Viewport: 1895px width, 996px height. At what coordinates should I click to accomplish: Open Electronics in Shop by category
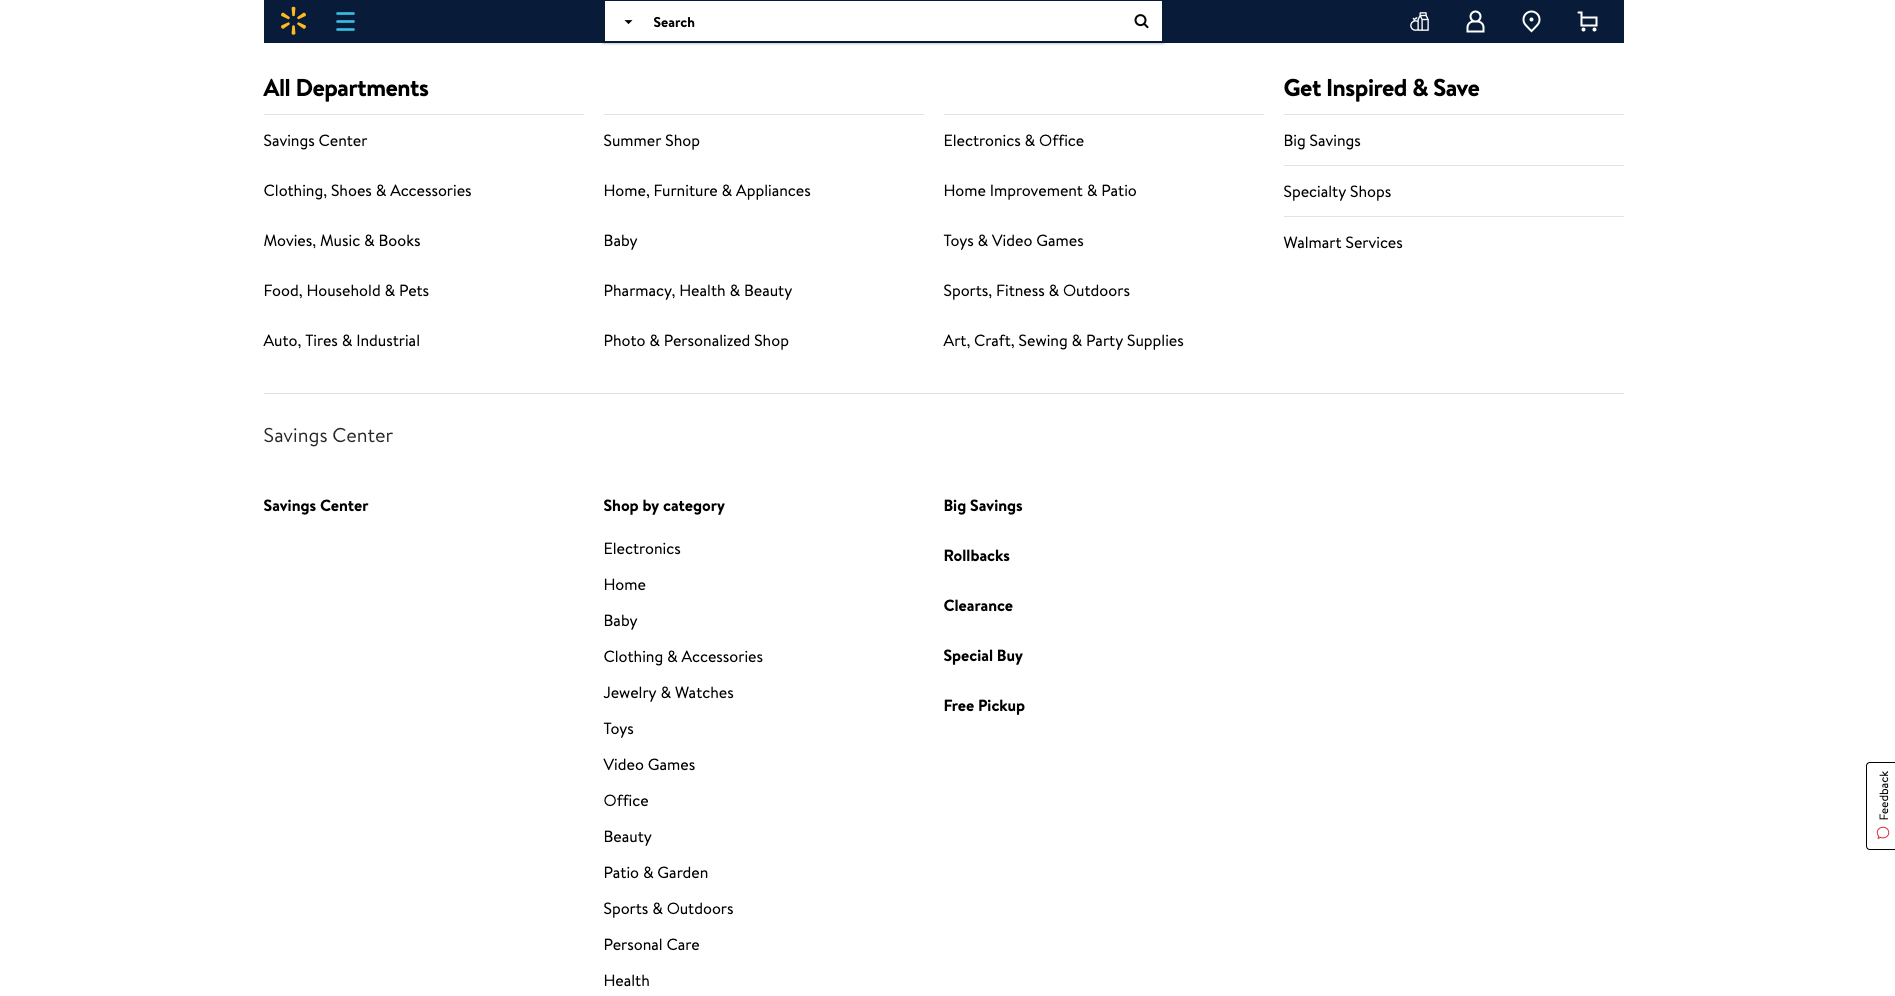coord(642,549)
